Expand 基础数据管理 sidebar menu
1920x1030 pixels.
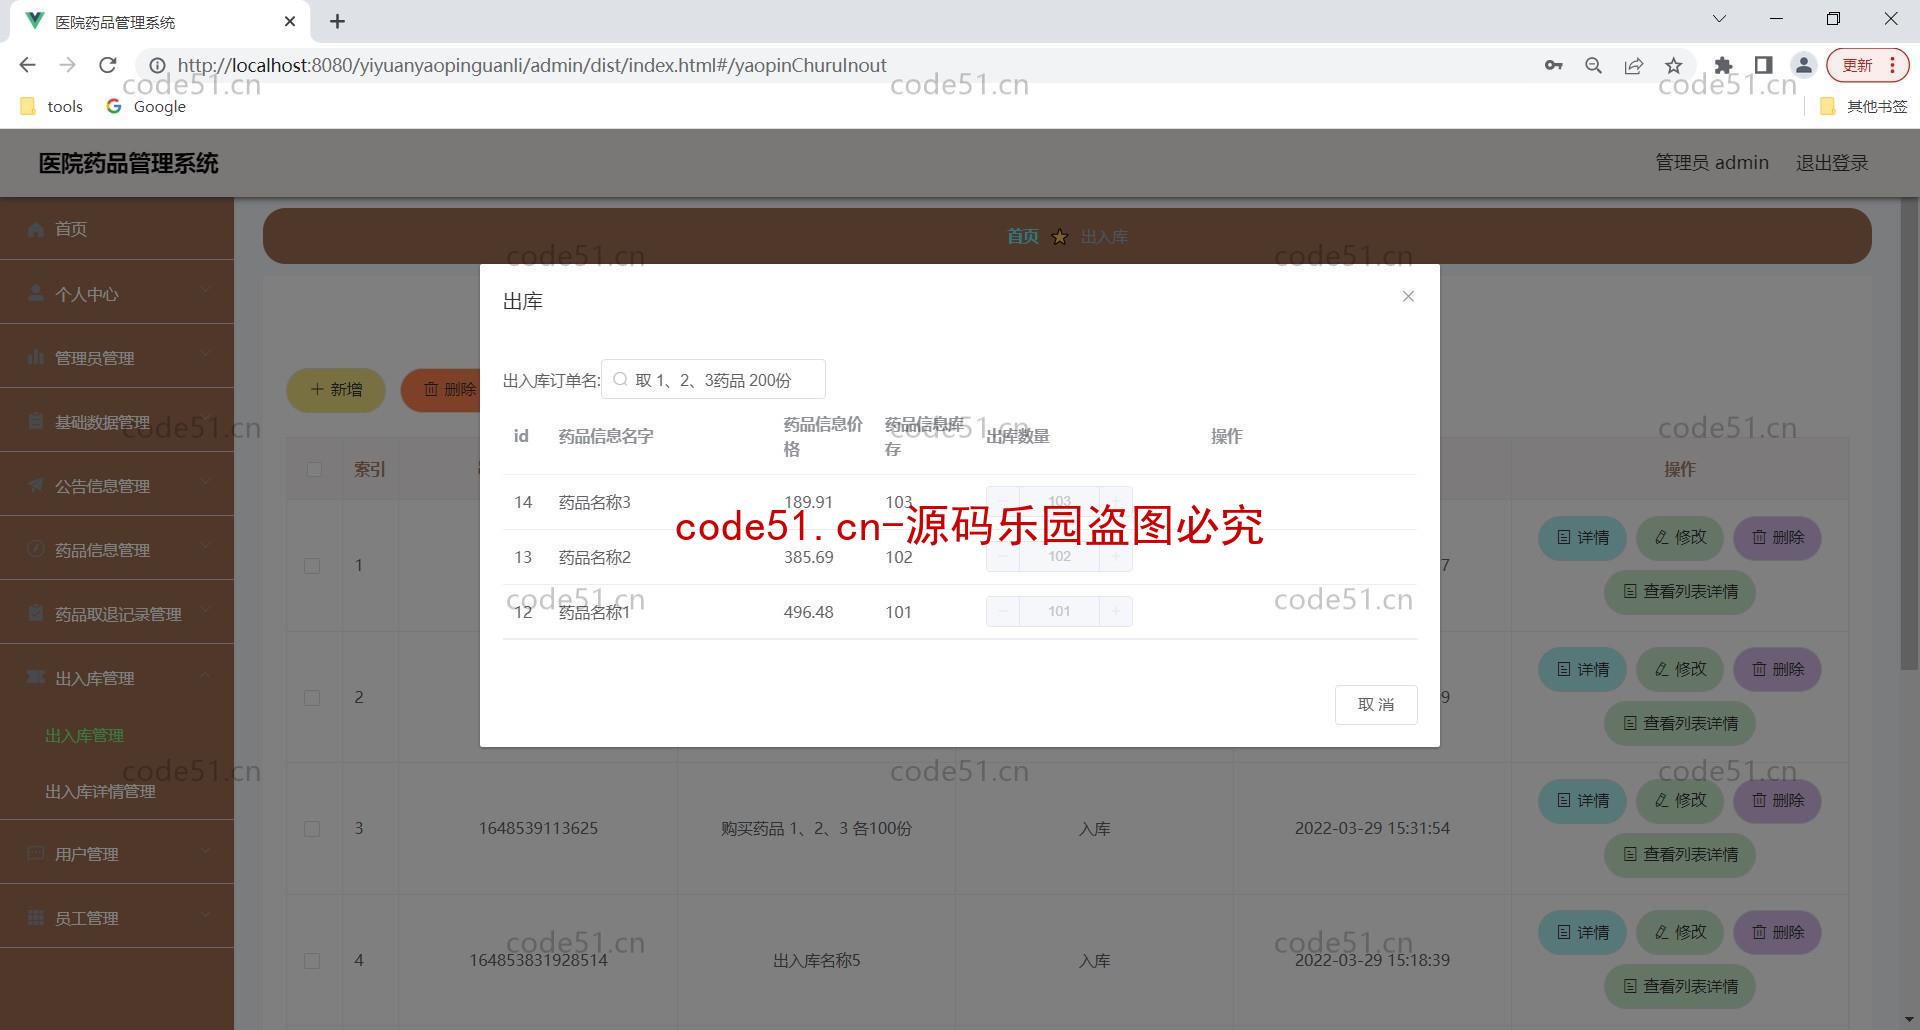117,421
